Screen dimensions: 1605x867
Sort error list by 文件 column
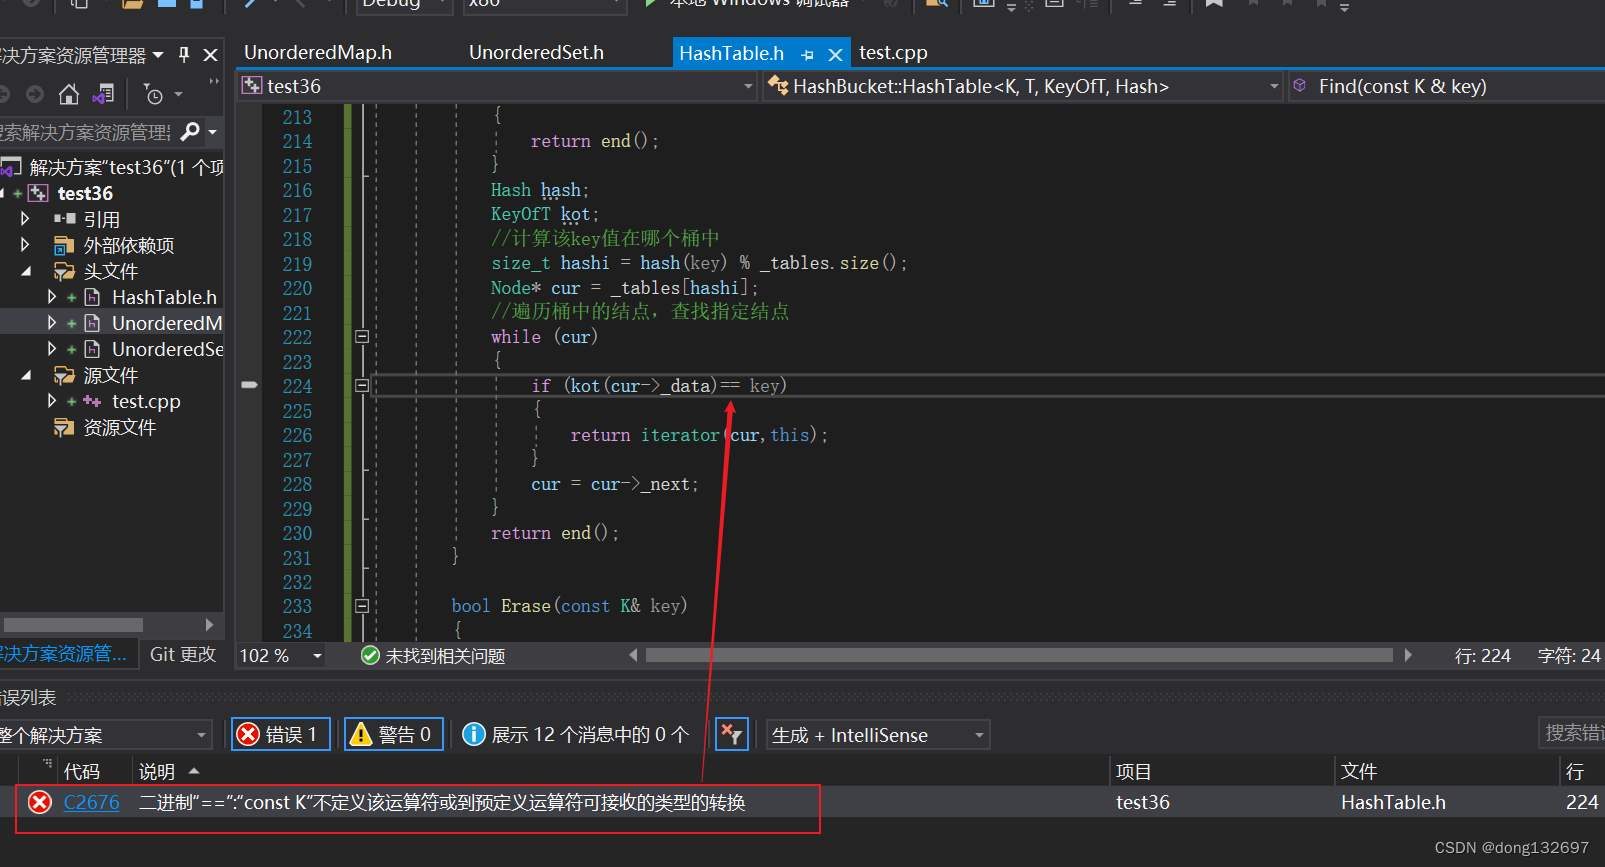pyautogui.click(x=1358, y=772)
